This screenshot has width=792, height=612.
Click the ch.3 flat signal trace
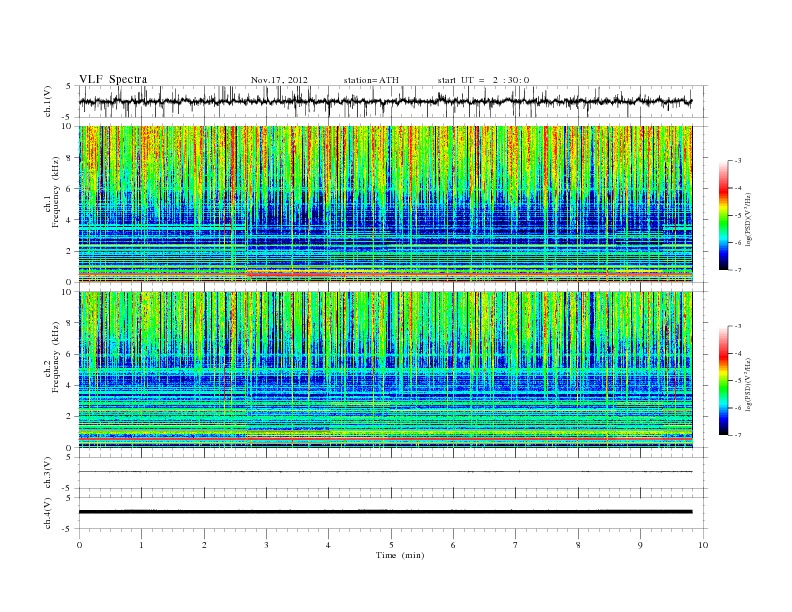(x=385, y=472)
